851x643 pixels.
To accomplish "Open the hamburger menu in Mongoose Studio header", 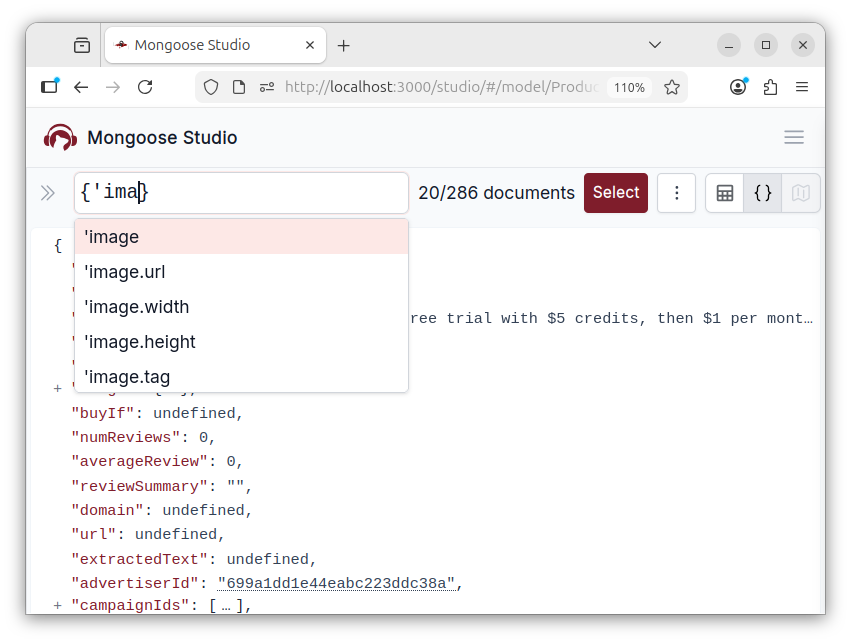I will tap(793, 137).
